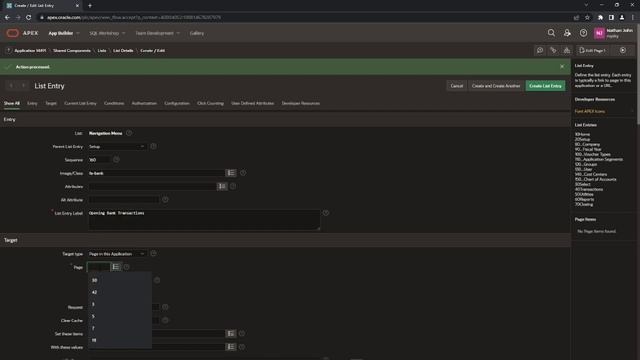Switch to the User Defined Attributes tab
Image resolution: width=640 pixels, height=360 pixels.
click(x=253, y=103)
